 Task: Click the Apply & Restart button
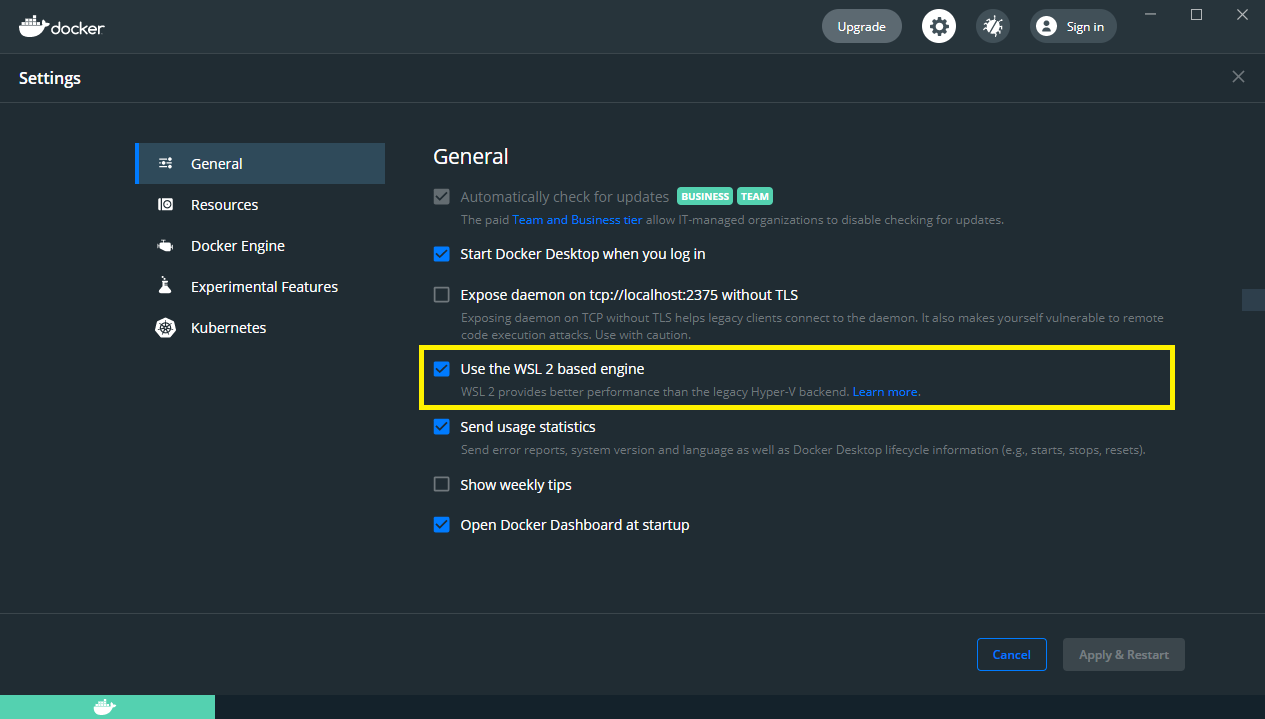point(1123,655)
